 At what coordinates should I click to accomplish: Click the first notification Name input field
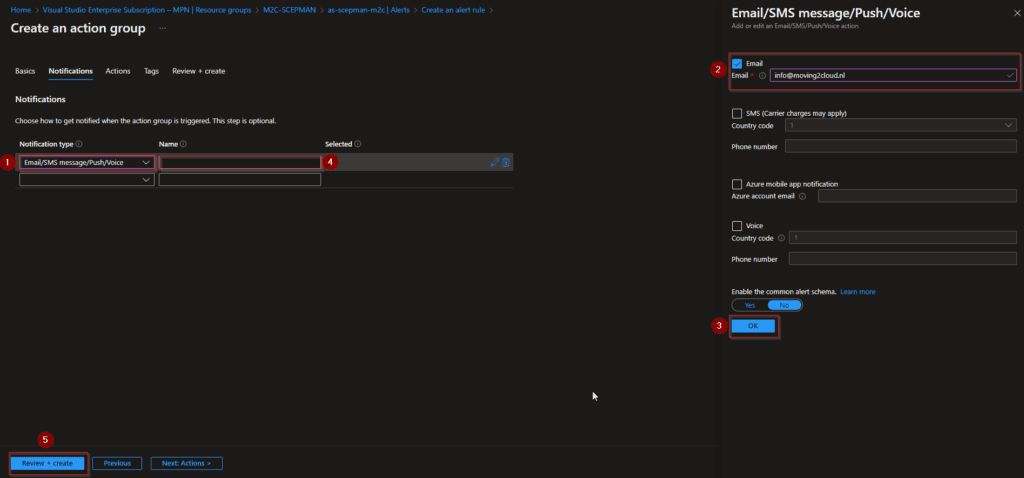click(x=240, y=162)
